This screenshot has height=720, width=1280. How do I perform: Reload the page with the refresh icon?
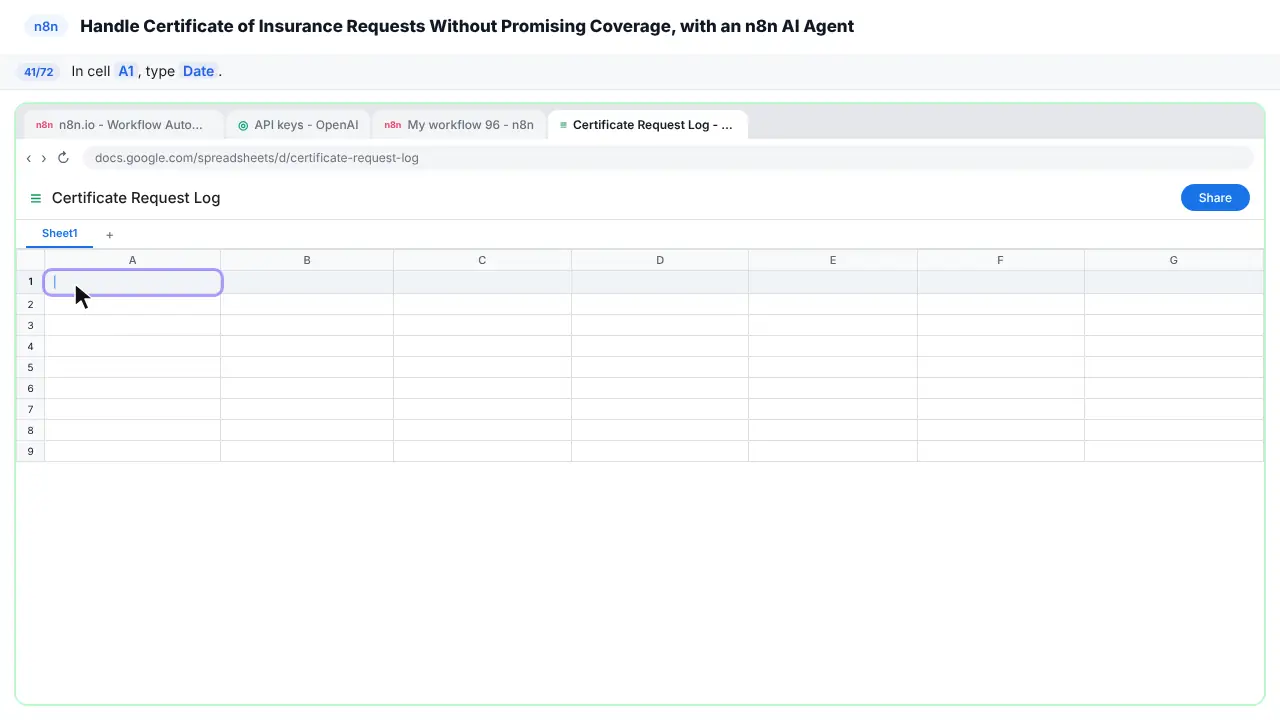coord(63,158)
